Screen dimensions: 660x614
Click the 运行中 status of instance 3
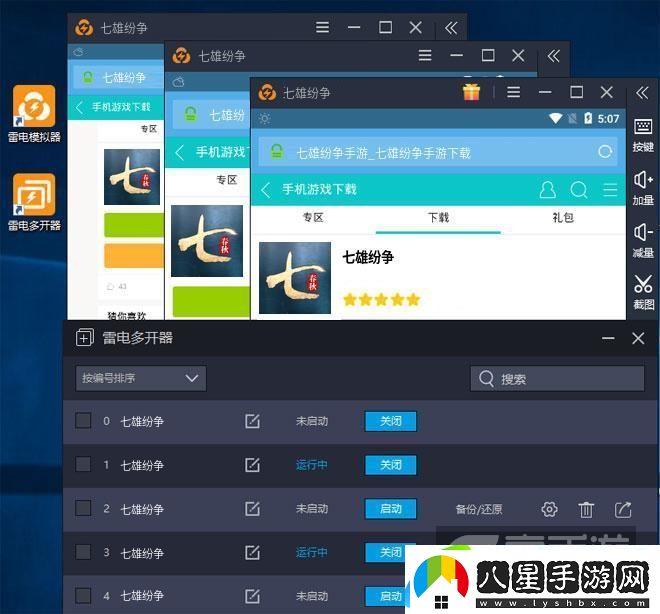click(x=311, y=552)
